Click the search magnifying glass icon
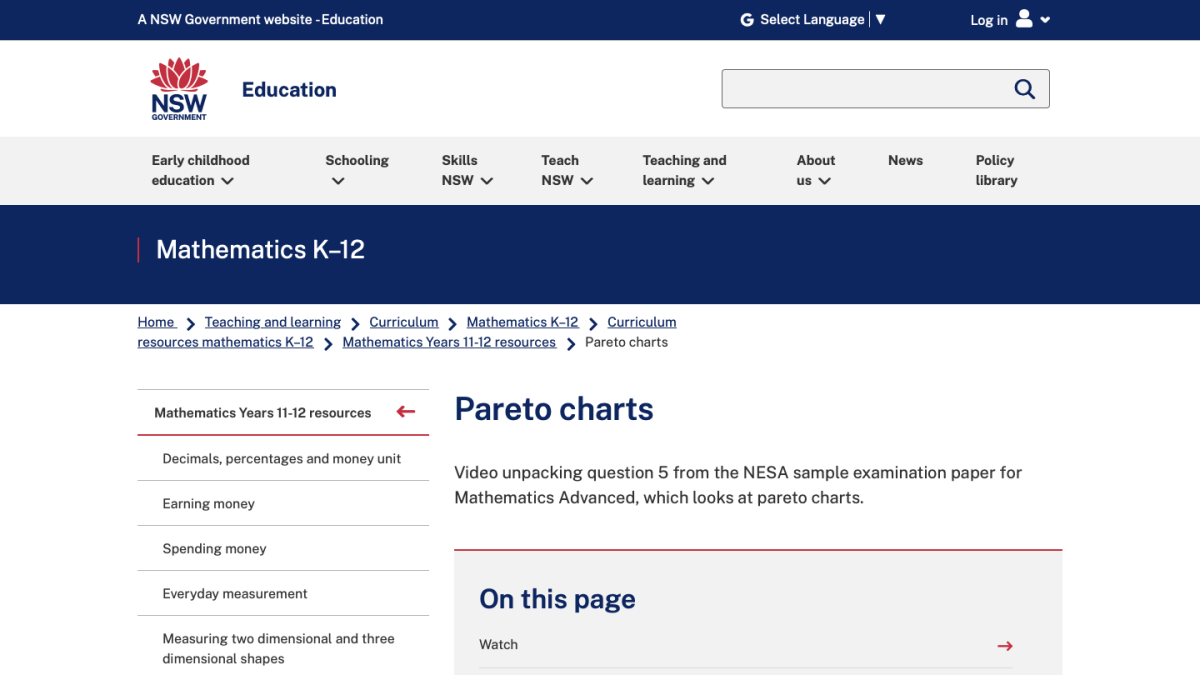The height and width of the screenshot is (675, 1200). click(1024, 88)
